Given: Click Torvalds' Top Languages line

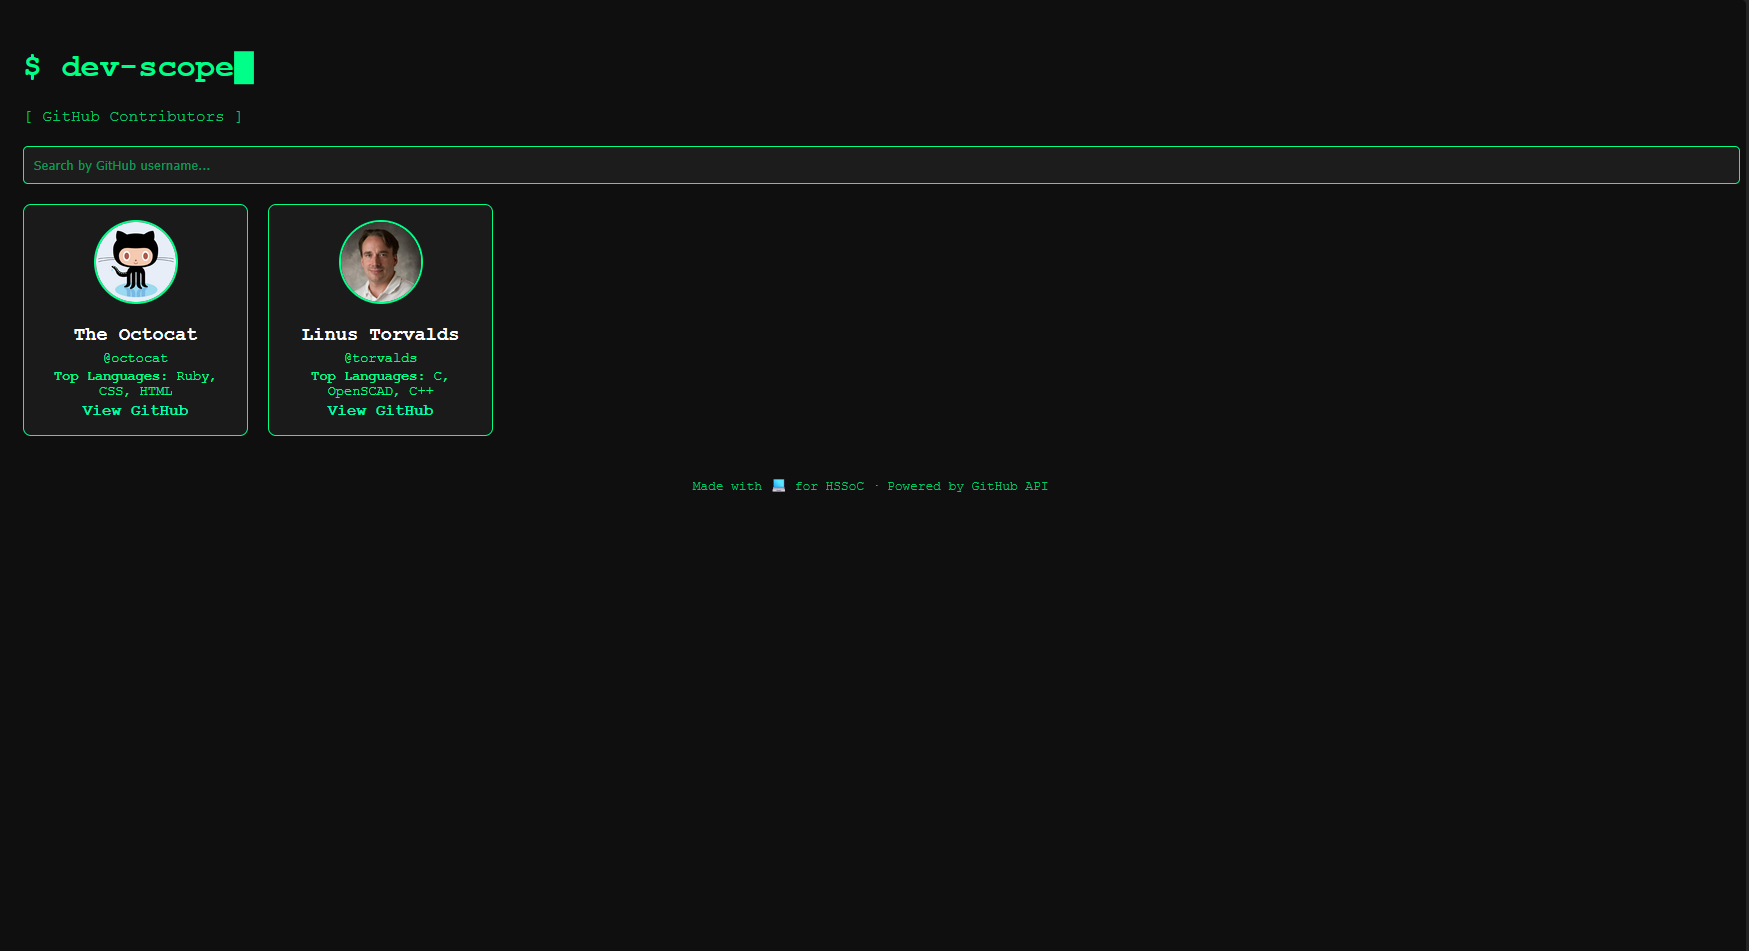Looking at the screenshot, I should pyautogui.click(x=380, y=384).
